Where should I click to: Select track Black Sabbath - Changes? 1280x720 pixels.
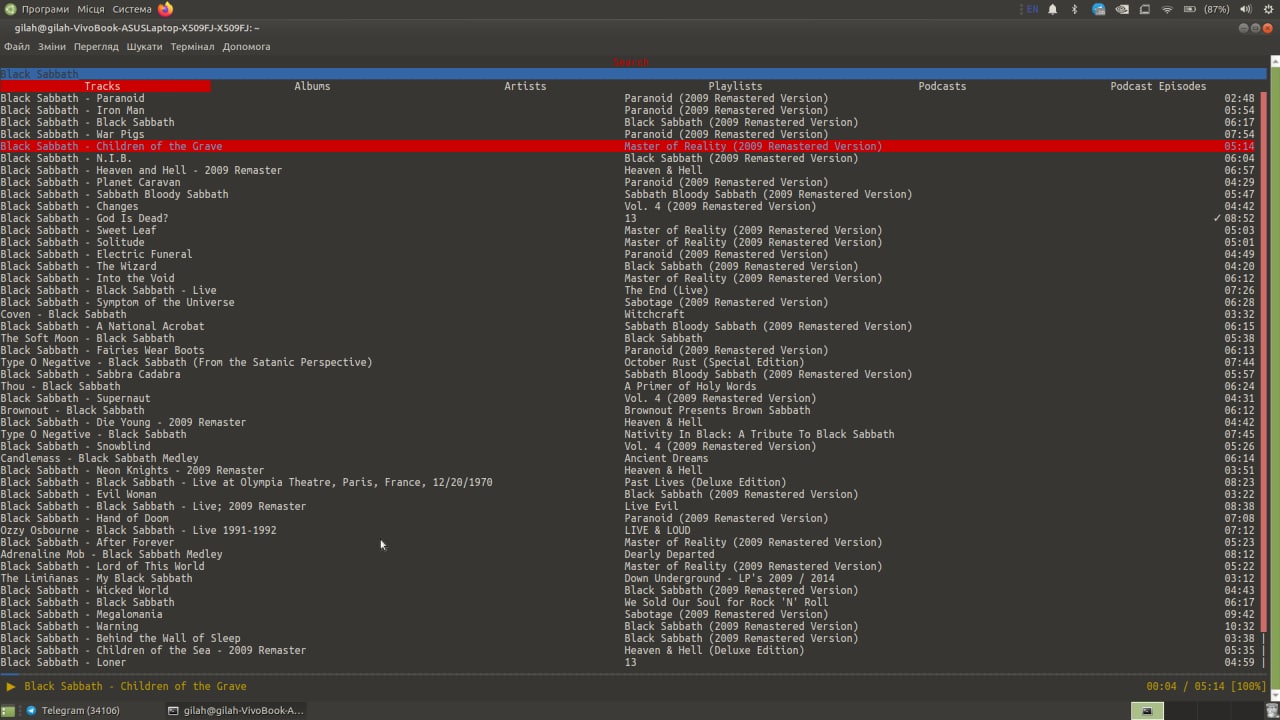coord(69,206)
